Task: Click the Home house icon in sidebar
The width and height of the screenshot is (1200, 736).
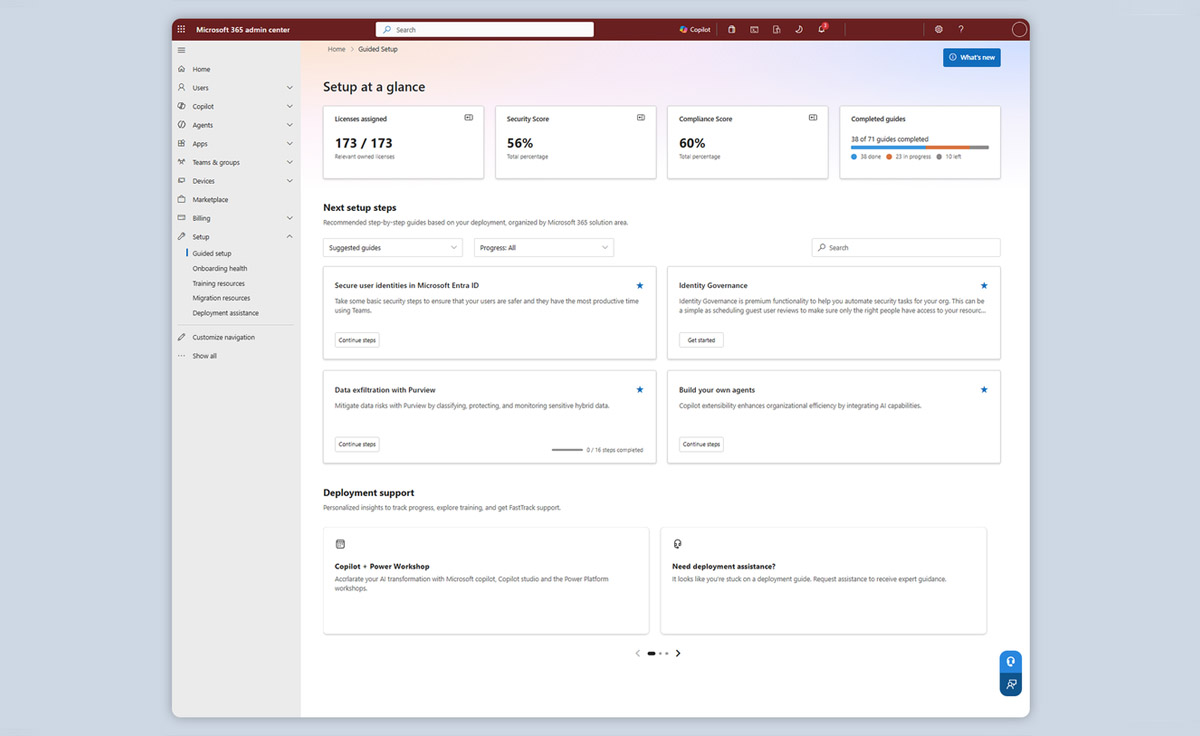Action: [x=181, y=69]
